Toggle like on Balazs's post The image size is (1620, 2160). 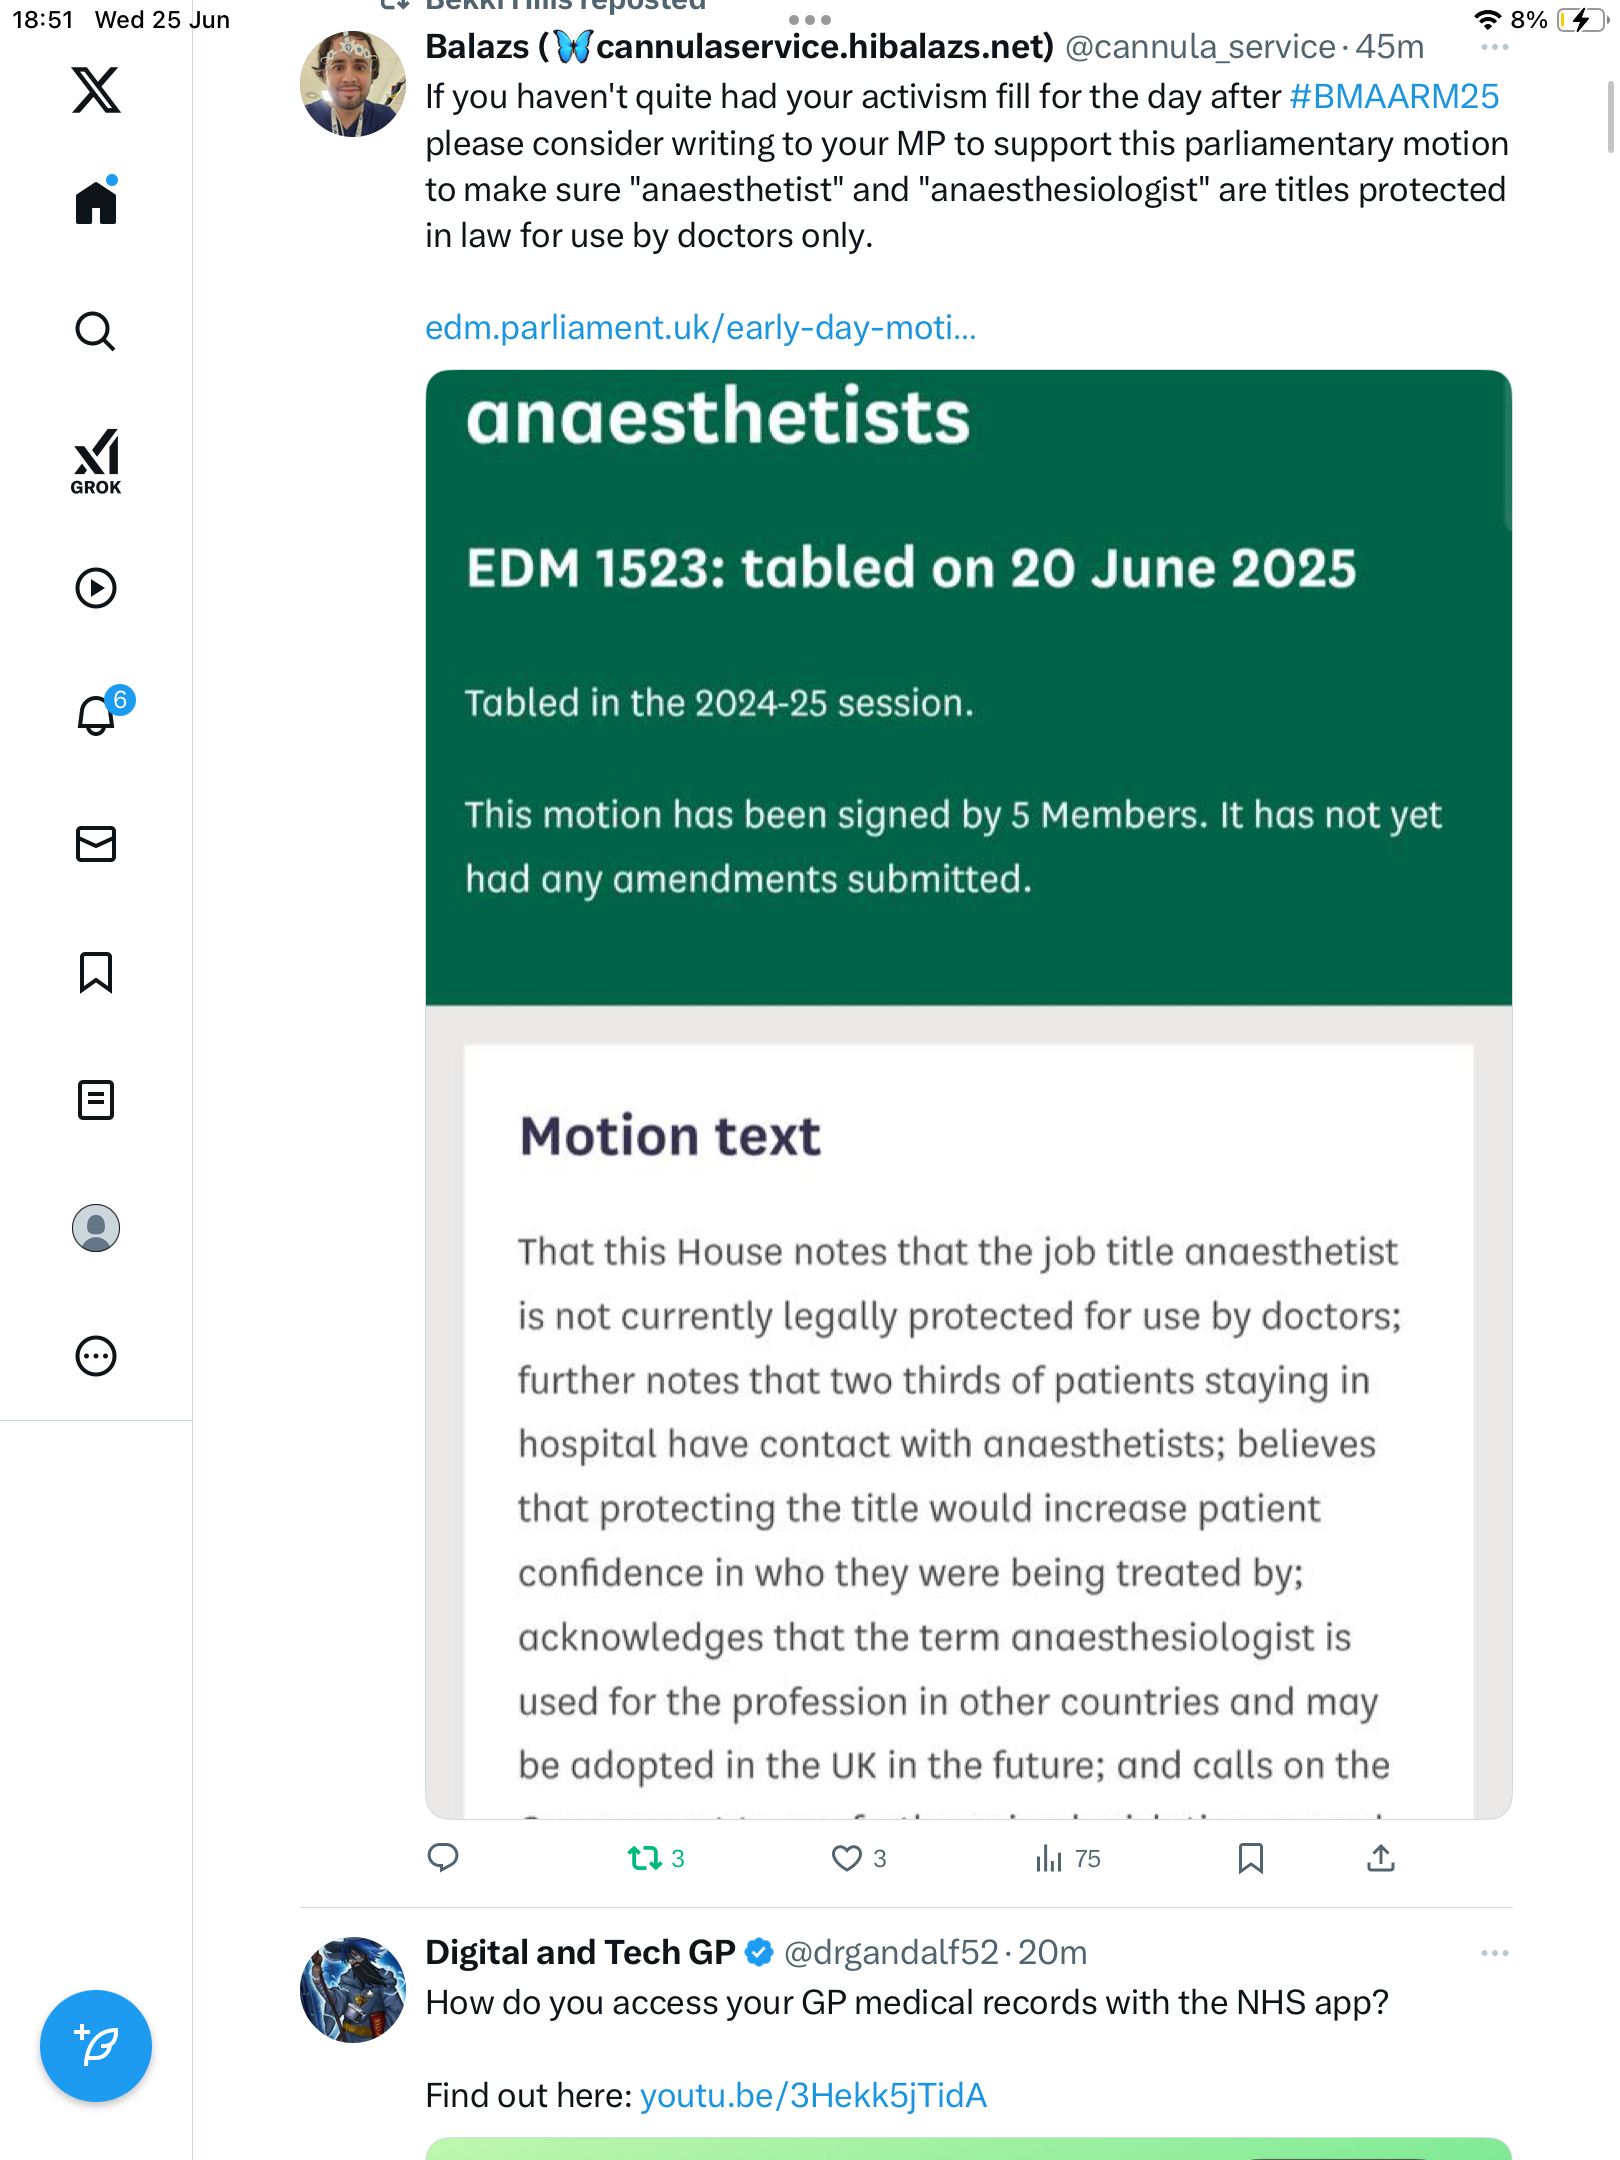(859, 1858)
